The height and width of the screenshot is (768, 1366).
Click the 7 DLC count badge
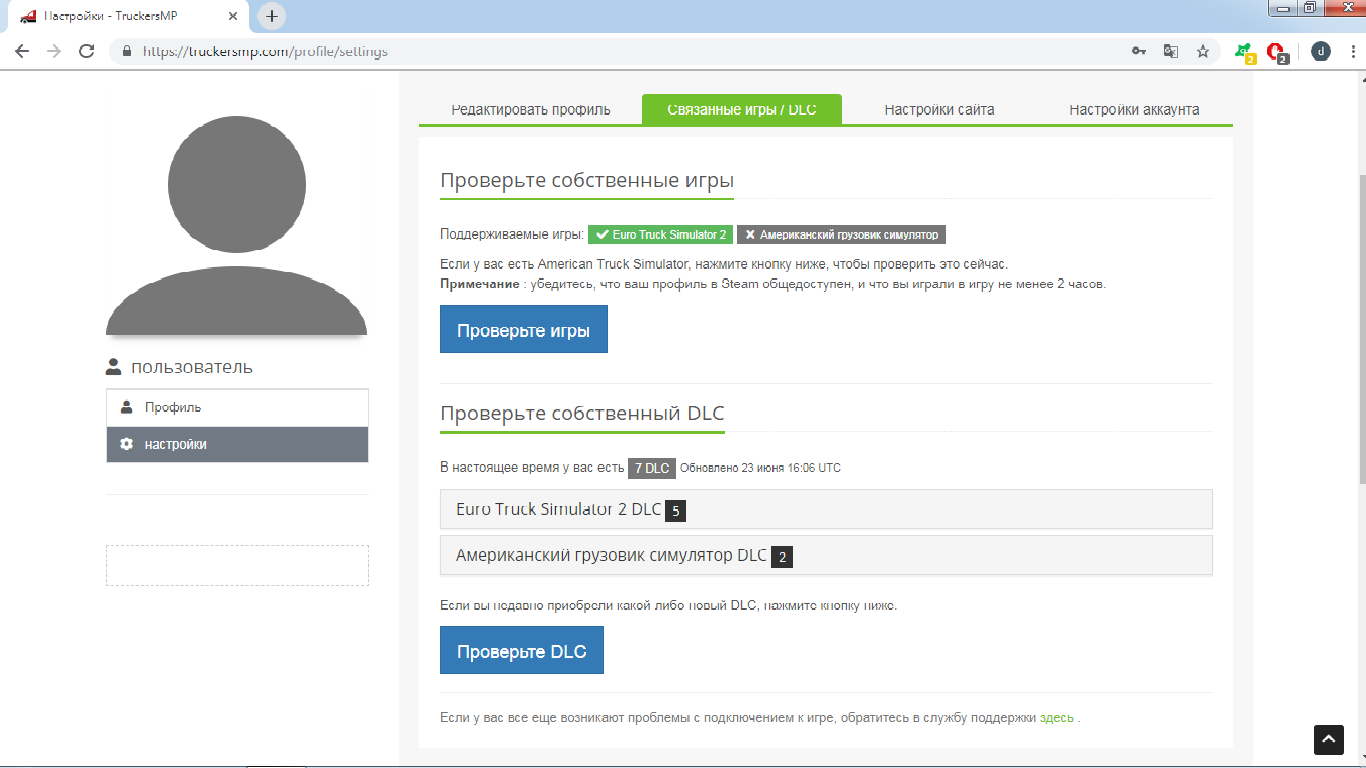click(x=652, y=468)
